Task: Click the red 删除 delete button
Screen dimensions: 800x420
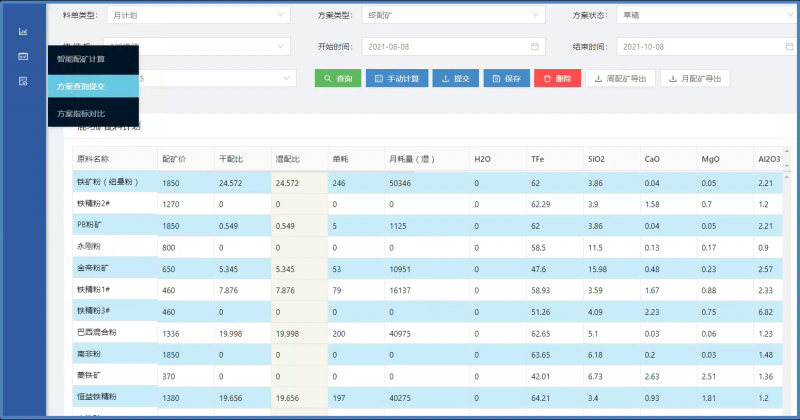Action: (557, 78)
